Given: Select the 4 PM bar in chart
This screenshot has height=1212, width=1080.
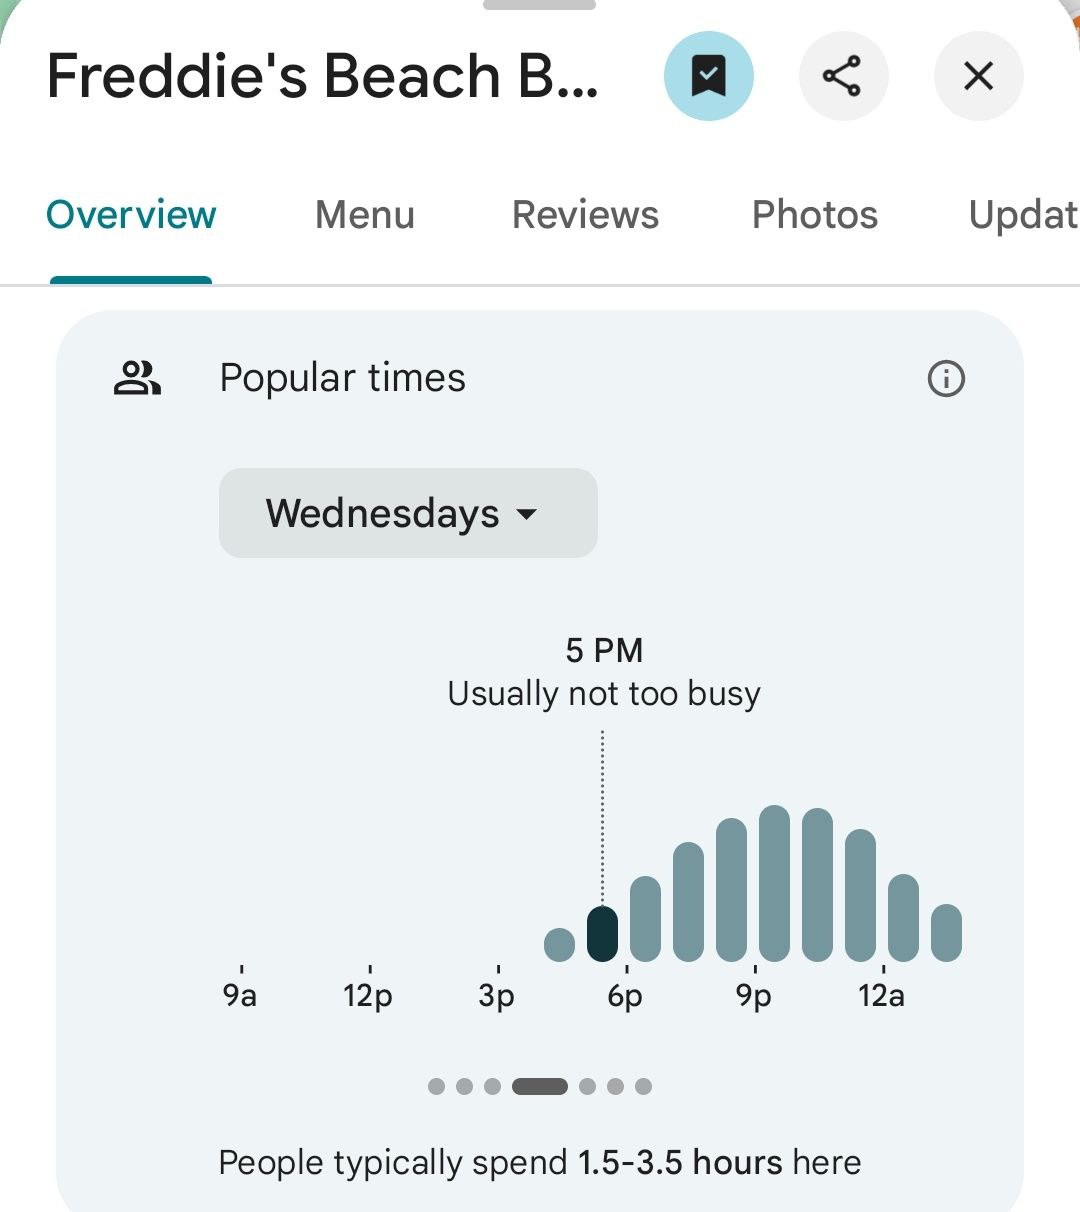Looking at the screenshot, I should 559,944.
